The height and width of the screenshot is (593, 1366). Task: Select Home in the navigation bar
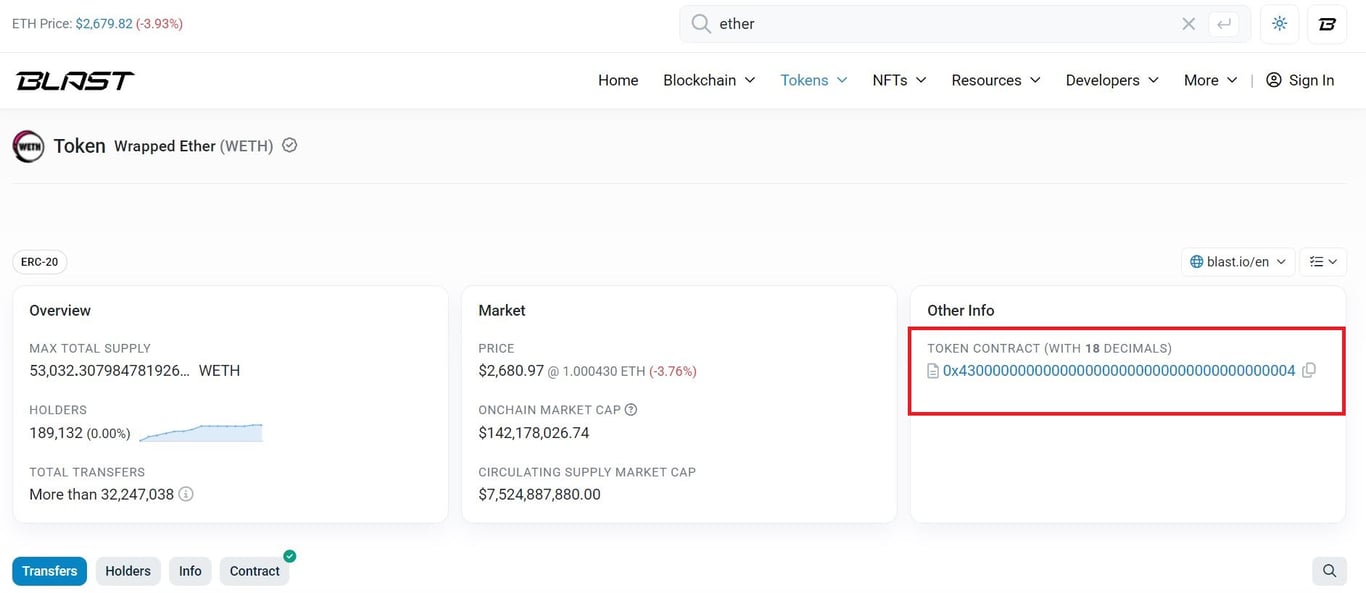617,80
